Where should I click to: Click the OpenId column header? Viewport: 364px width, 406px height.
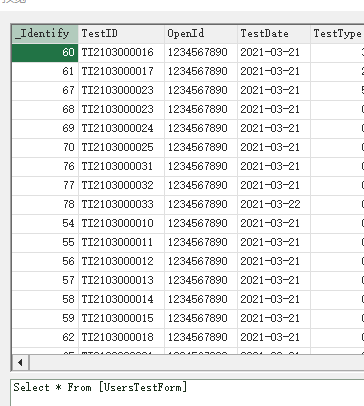coord(201,34)
